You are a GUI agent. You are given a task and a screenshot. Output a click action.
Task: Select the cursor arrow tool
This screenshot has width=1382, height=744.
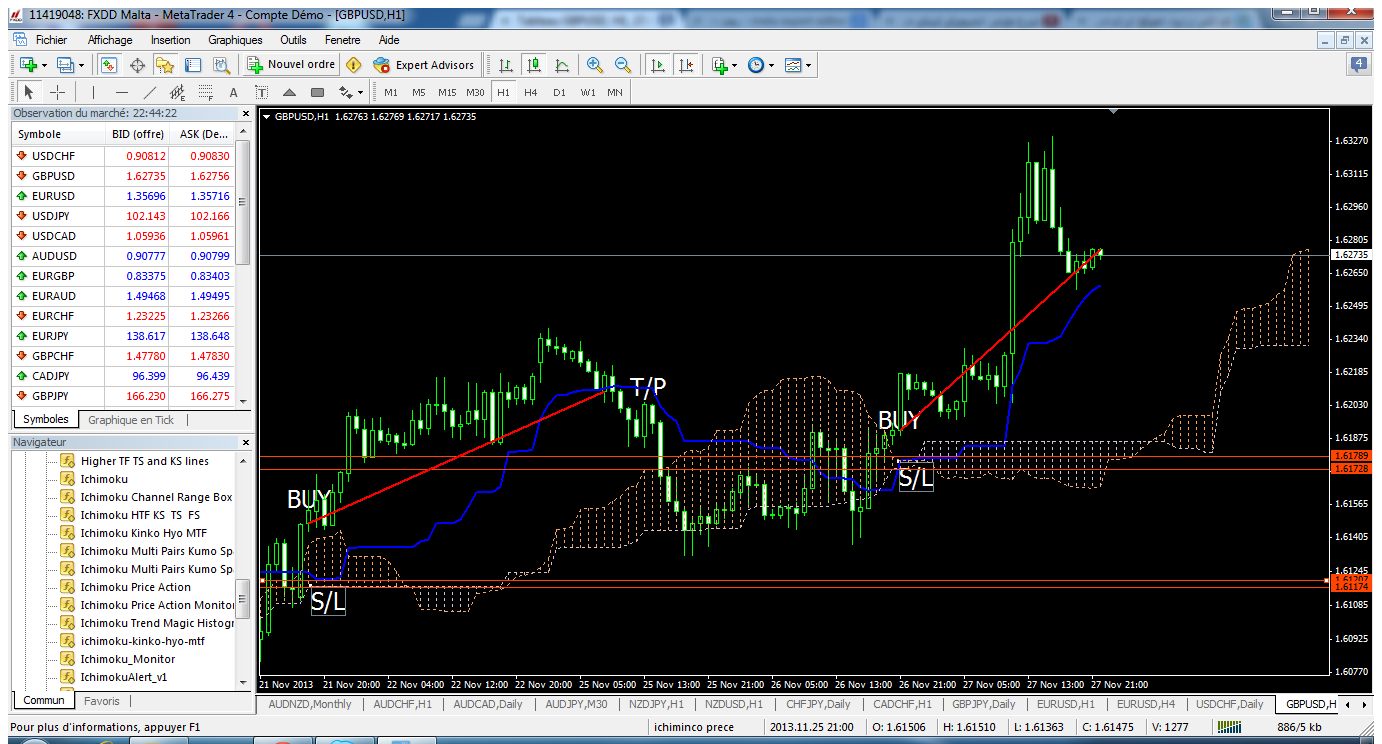tap(28, 92)
